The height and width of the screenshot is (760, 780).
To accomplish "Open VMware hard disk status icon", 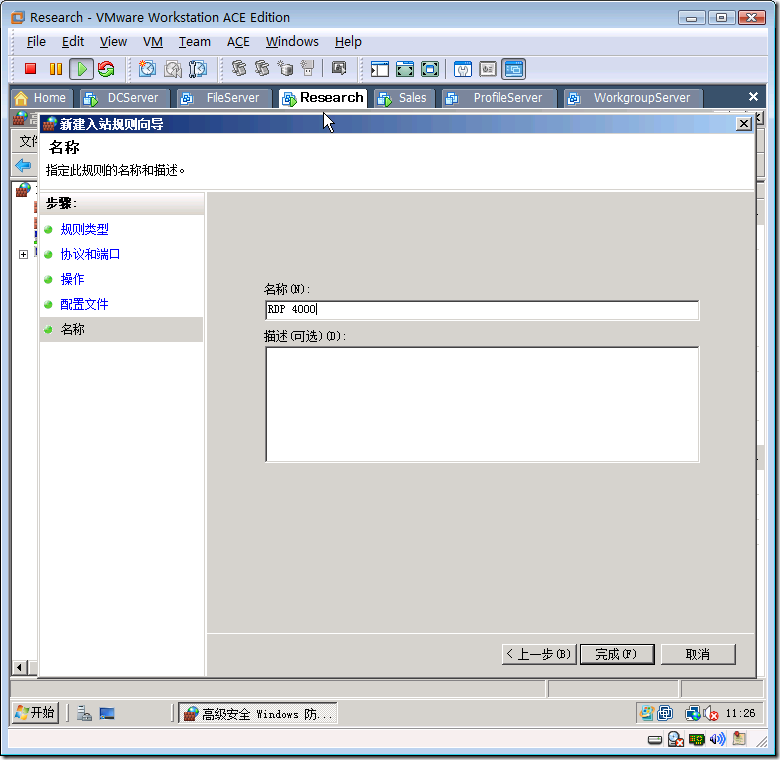I will (x=655, y=740).
